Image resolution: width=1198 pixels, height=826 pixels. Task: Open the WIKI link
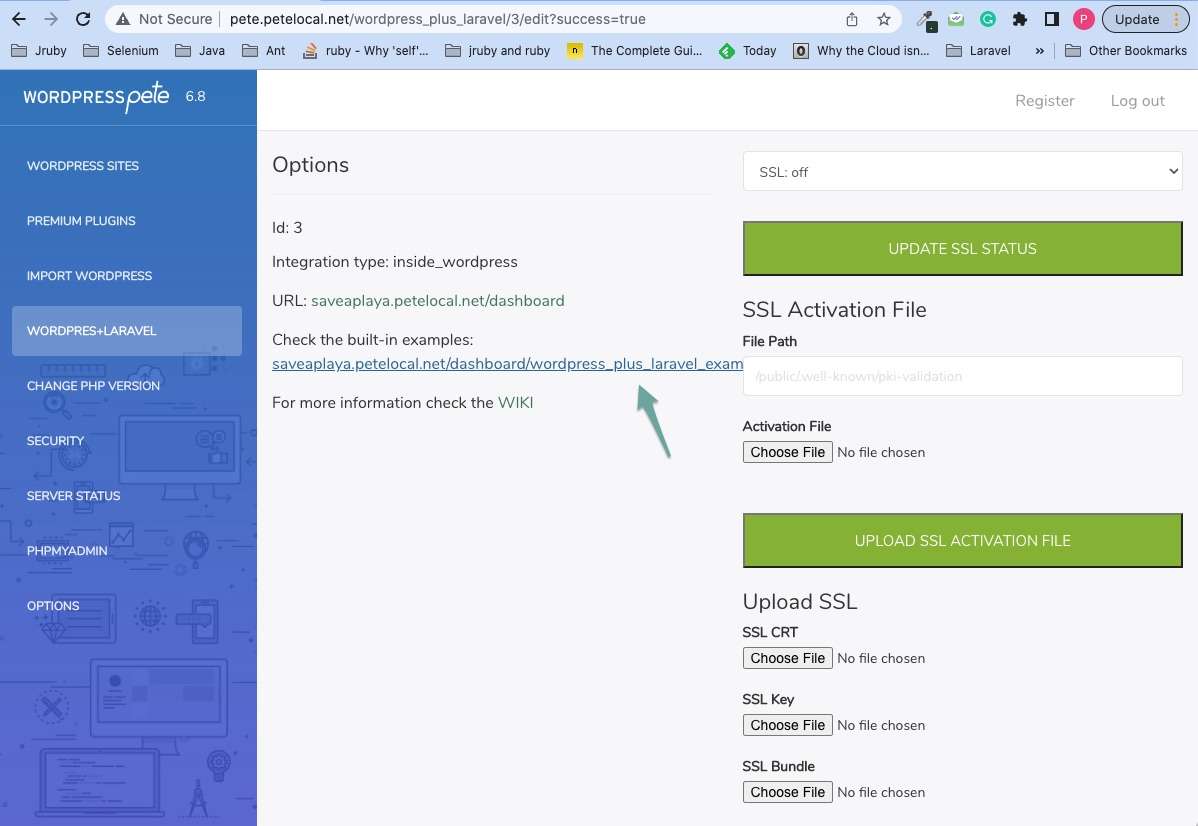coord(515,403)
